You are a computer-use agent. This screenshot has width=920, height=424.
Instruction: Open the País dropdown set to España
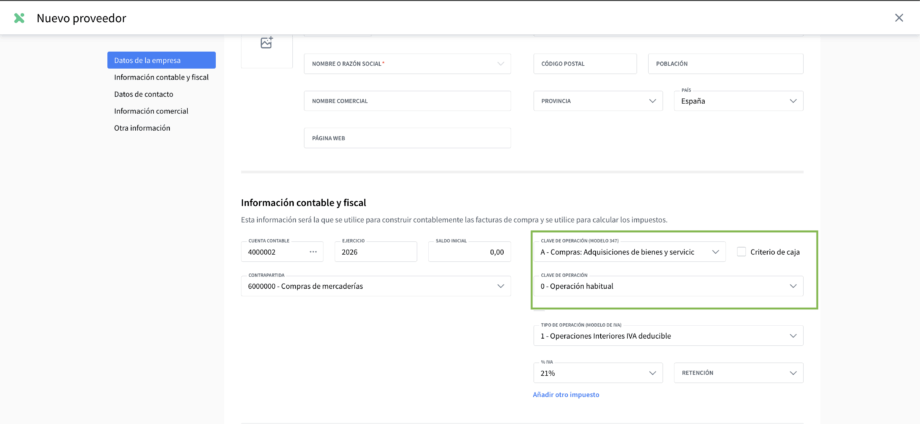point(740,101)
